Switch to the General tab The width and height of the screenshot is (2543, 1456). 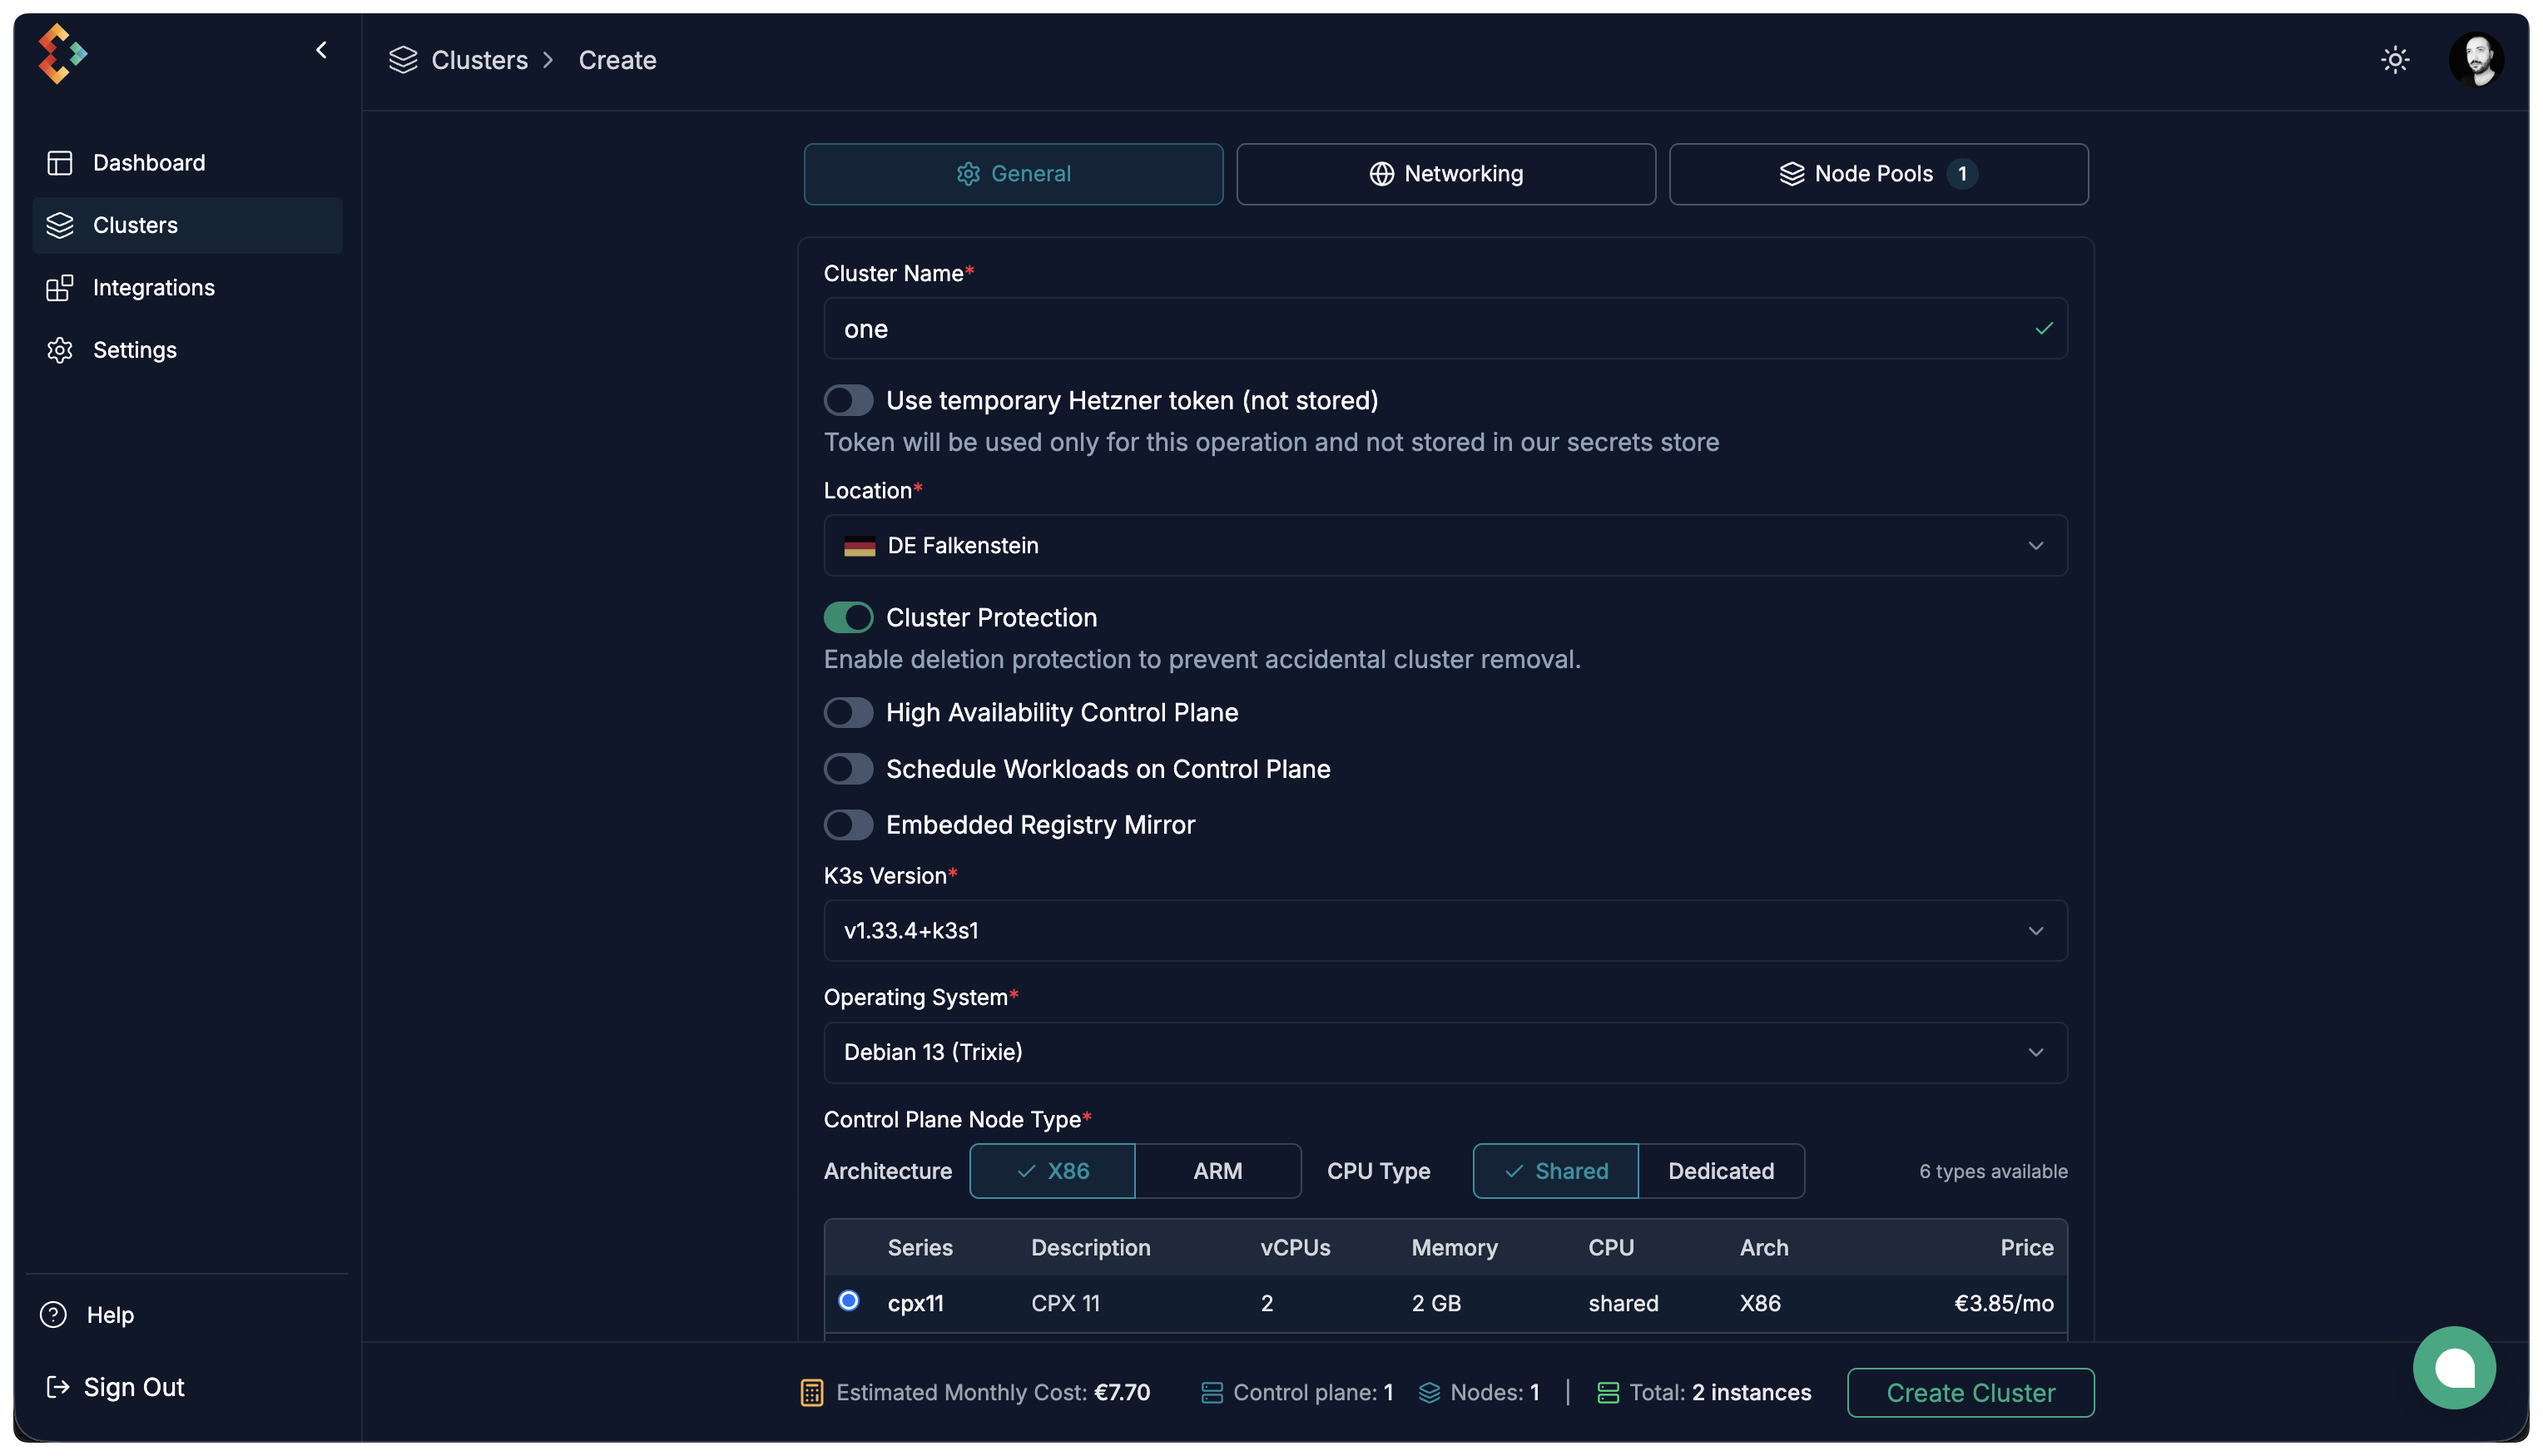(1013, 174)
